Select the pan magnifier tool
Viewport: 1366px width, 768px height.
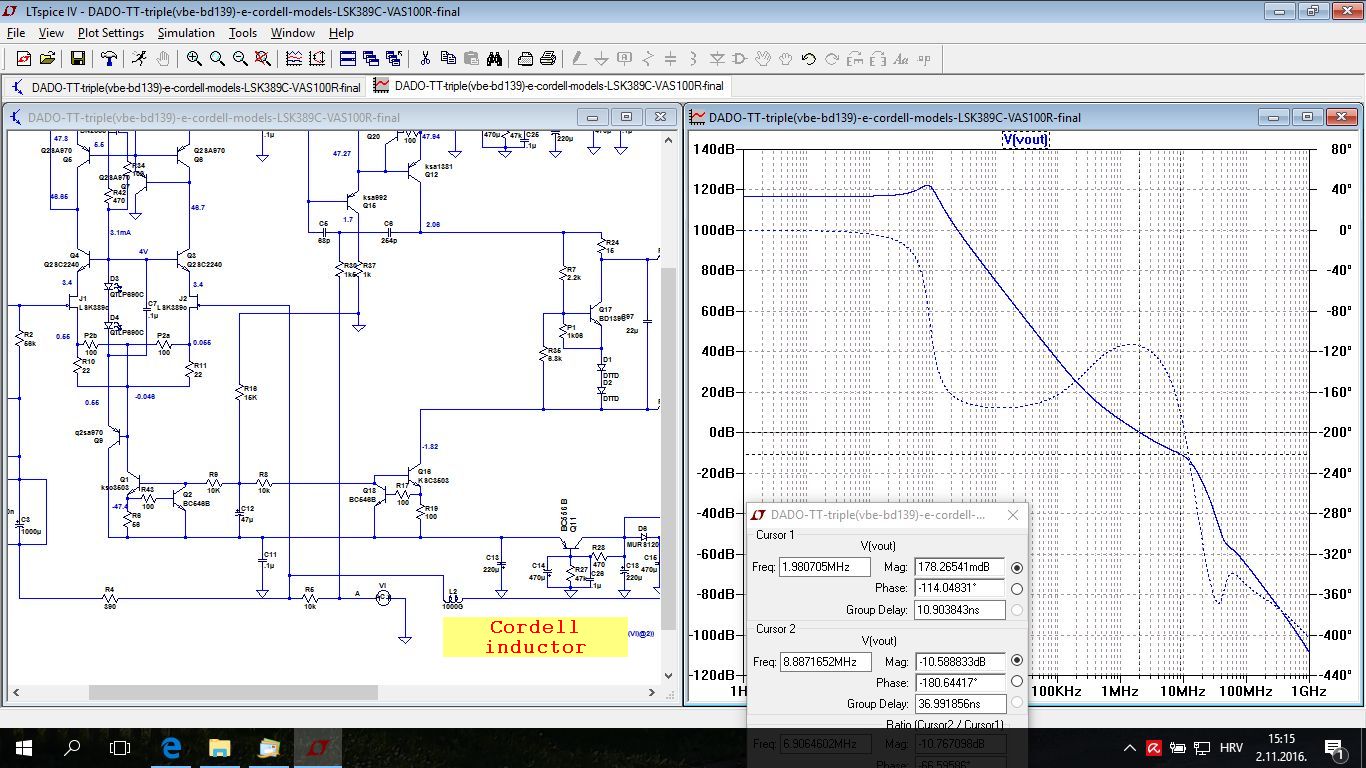coord(217,59)
